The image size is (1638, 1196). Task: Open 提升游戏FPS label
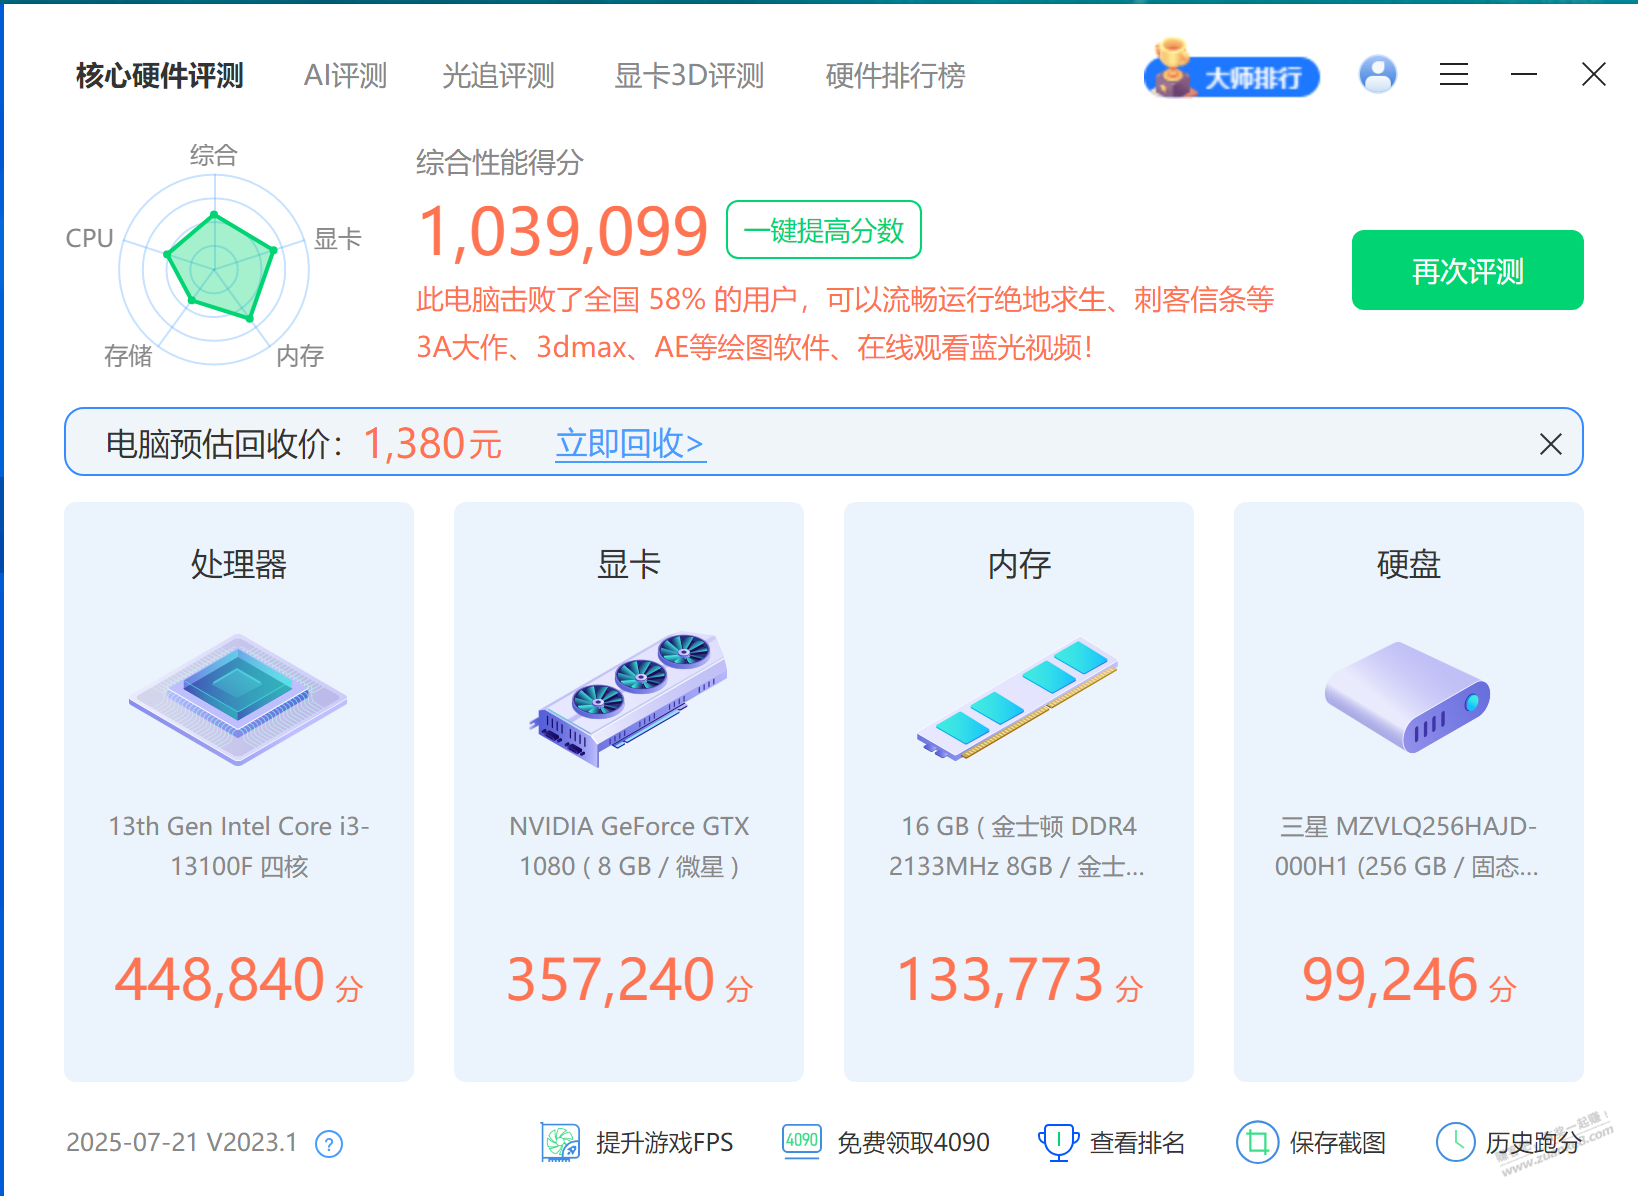pyautogui.click(x=665, y=1142)
